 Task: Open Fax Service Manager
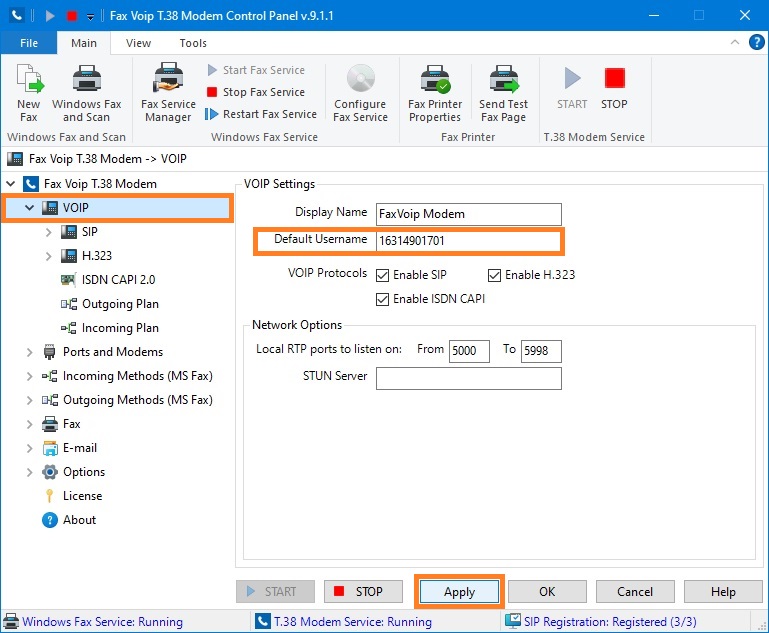[x=168, y=93]
